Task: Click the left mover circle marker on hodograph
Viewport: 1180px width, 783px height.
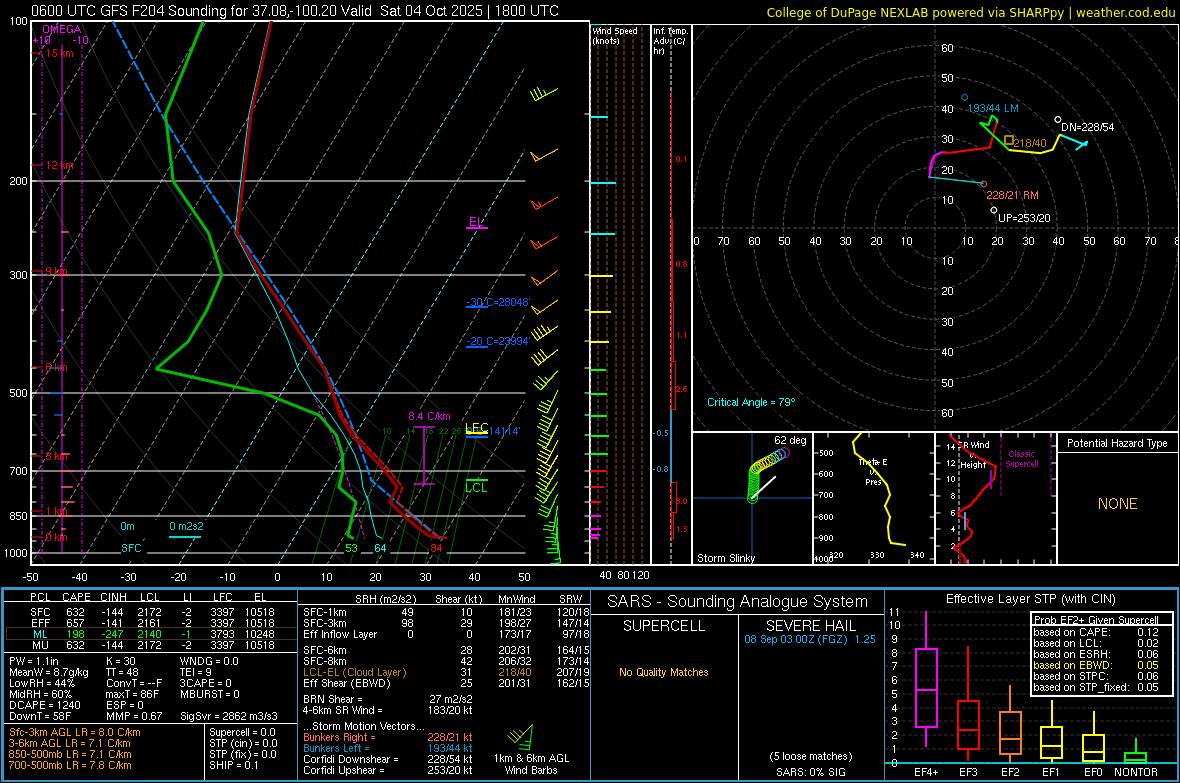Action: [x=965, y=98]
